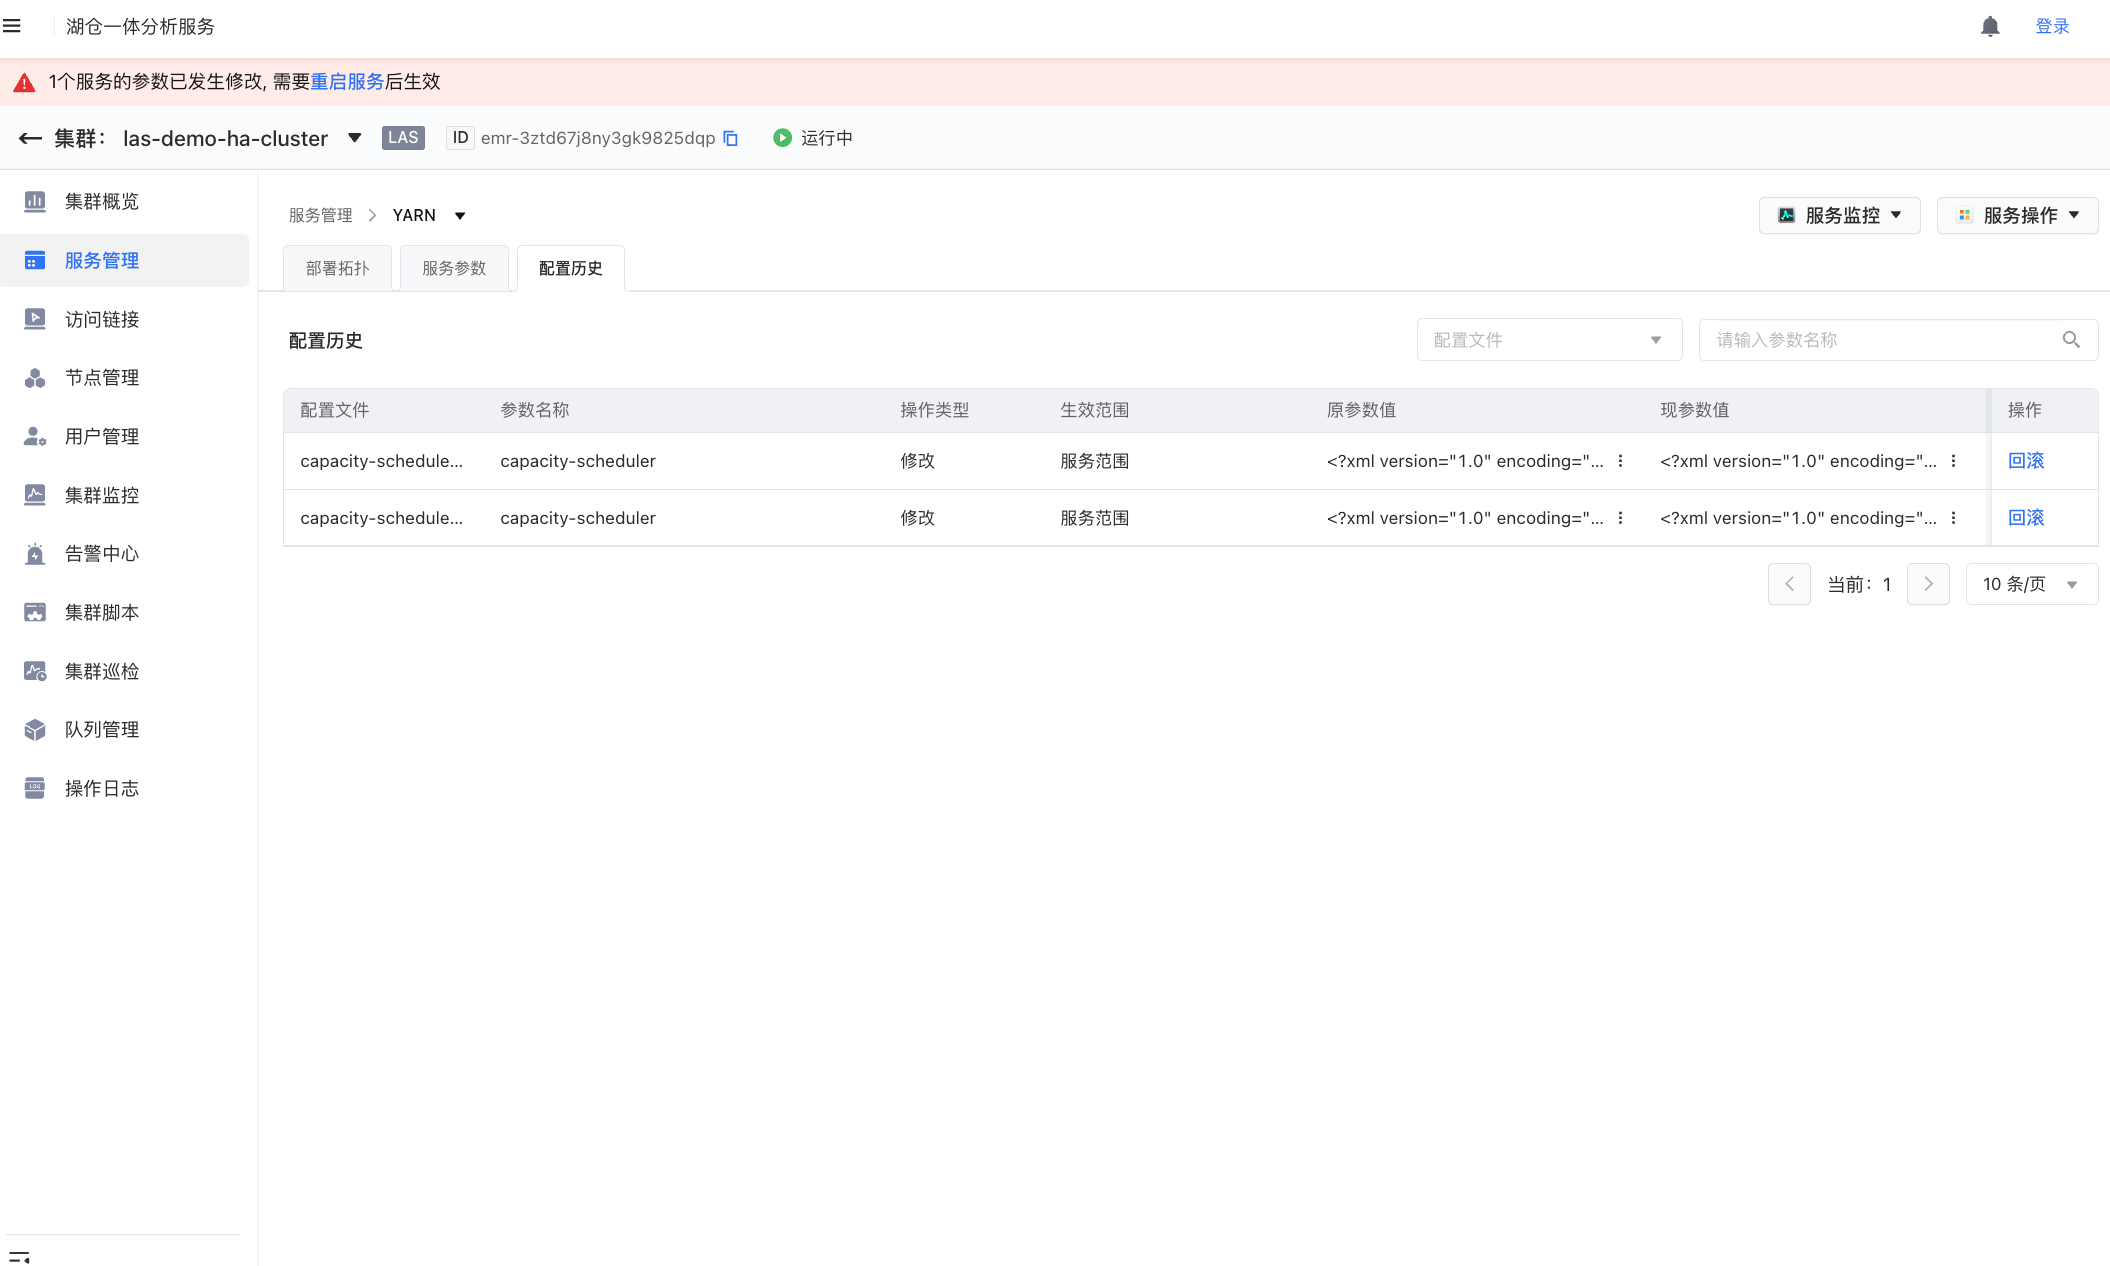Collapse sidebar using bottom-left icon

[19, 1256]
